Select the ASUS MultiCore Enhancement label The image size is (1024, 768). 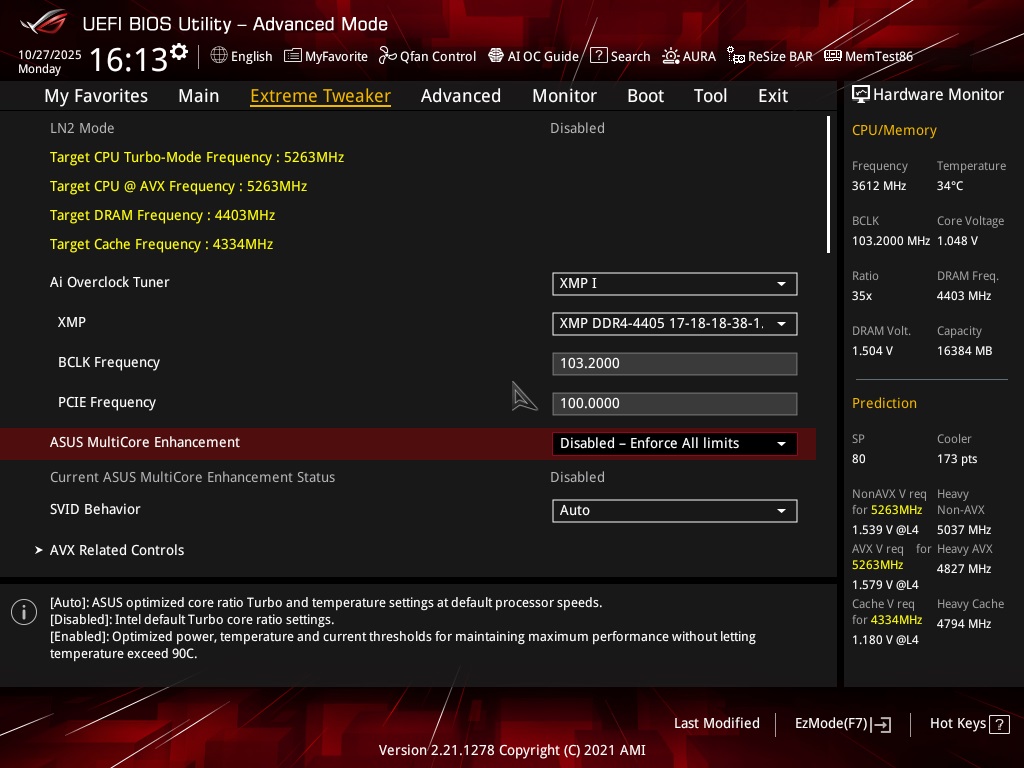pos(145,442)
